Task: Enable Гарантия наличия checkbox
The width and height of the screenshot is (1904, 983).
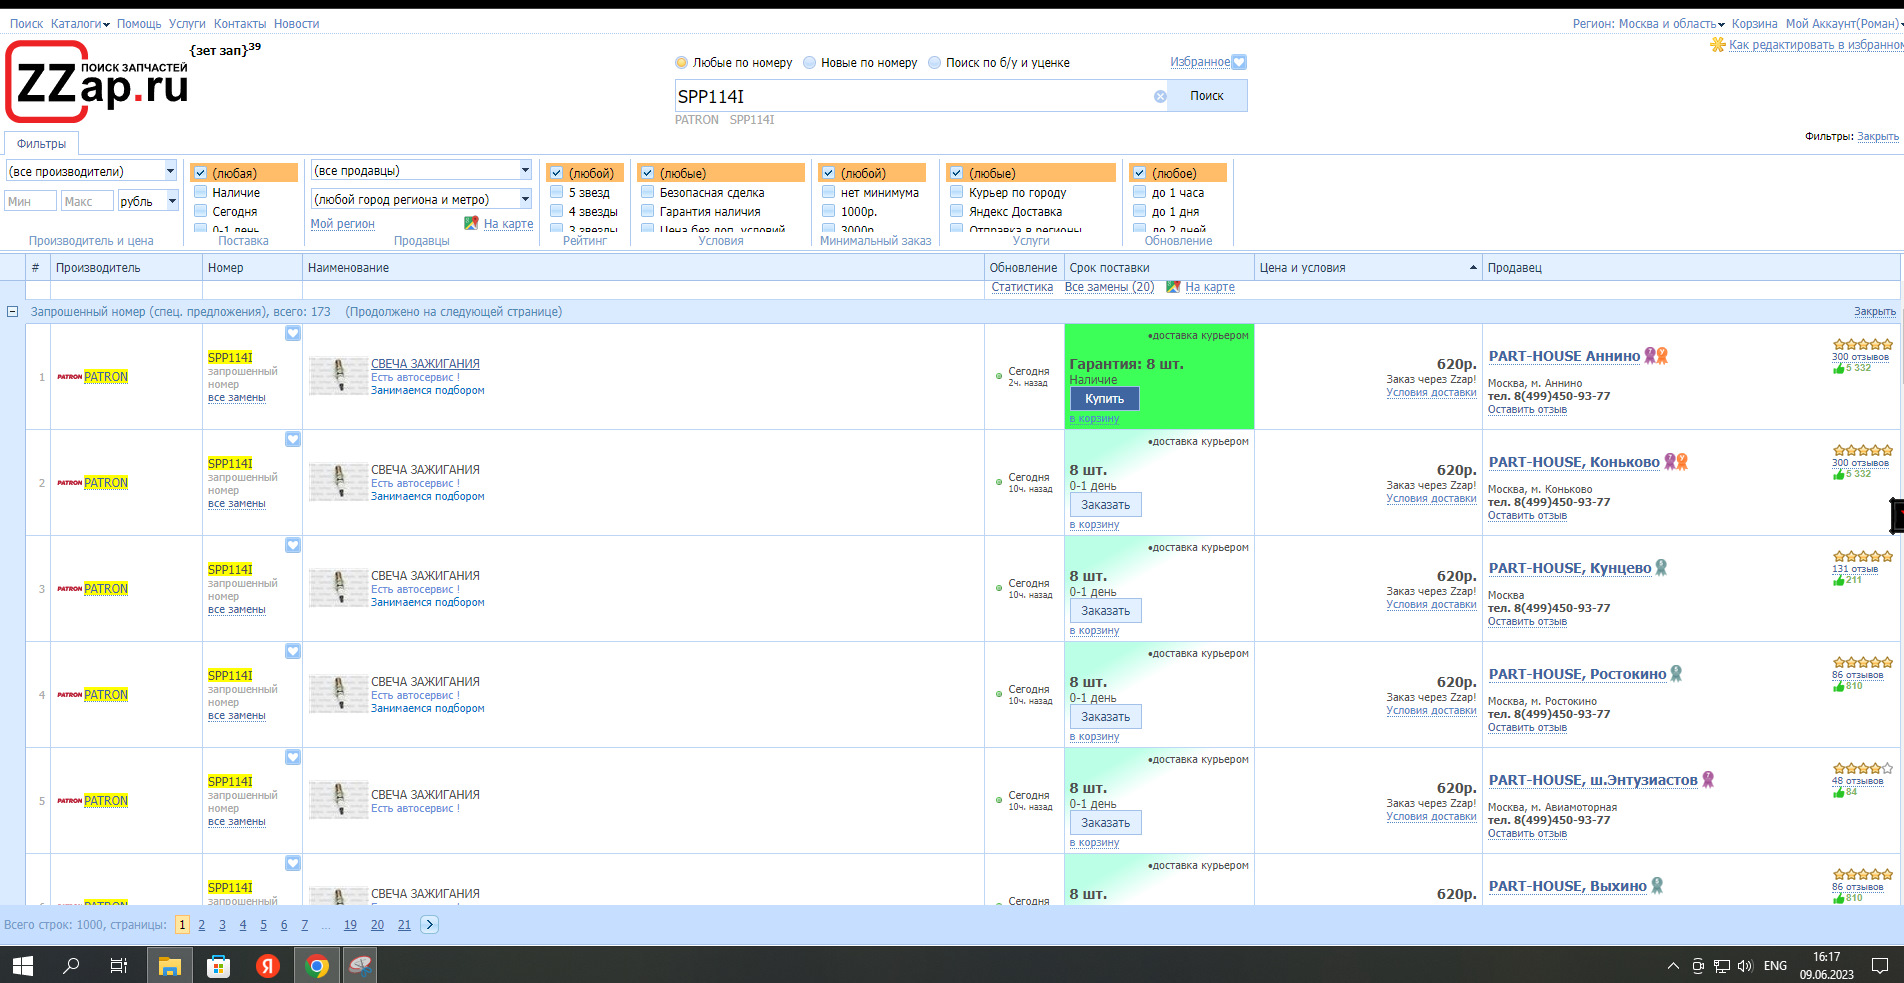Action: click(x=648, y=211)
